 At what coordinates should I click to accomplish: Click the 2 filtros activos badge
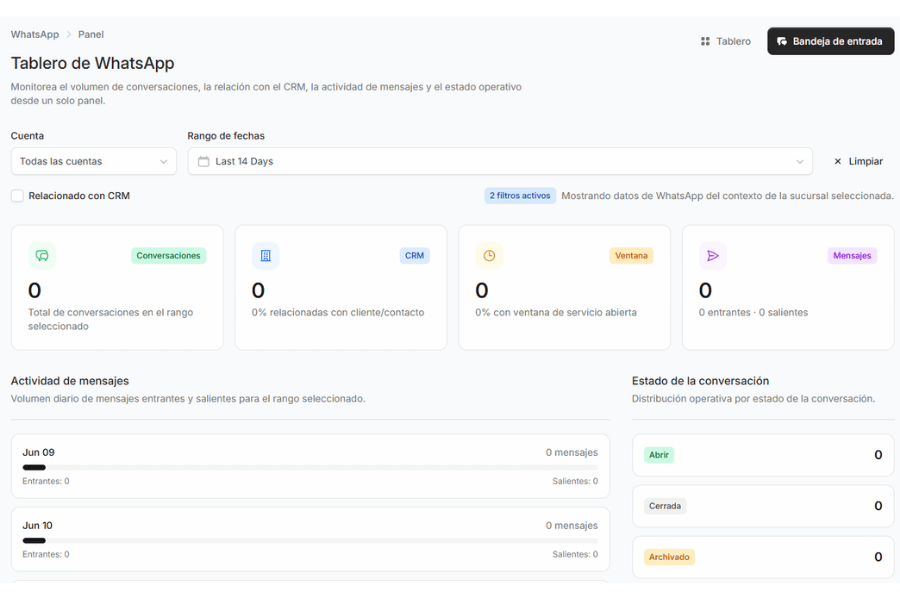coord(519,196)
